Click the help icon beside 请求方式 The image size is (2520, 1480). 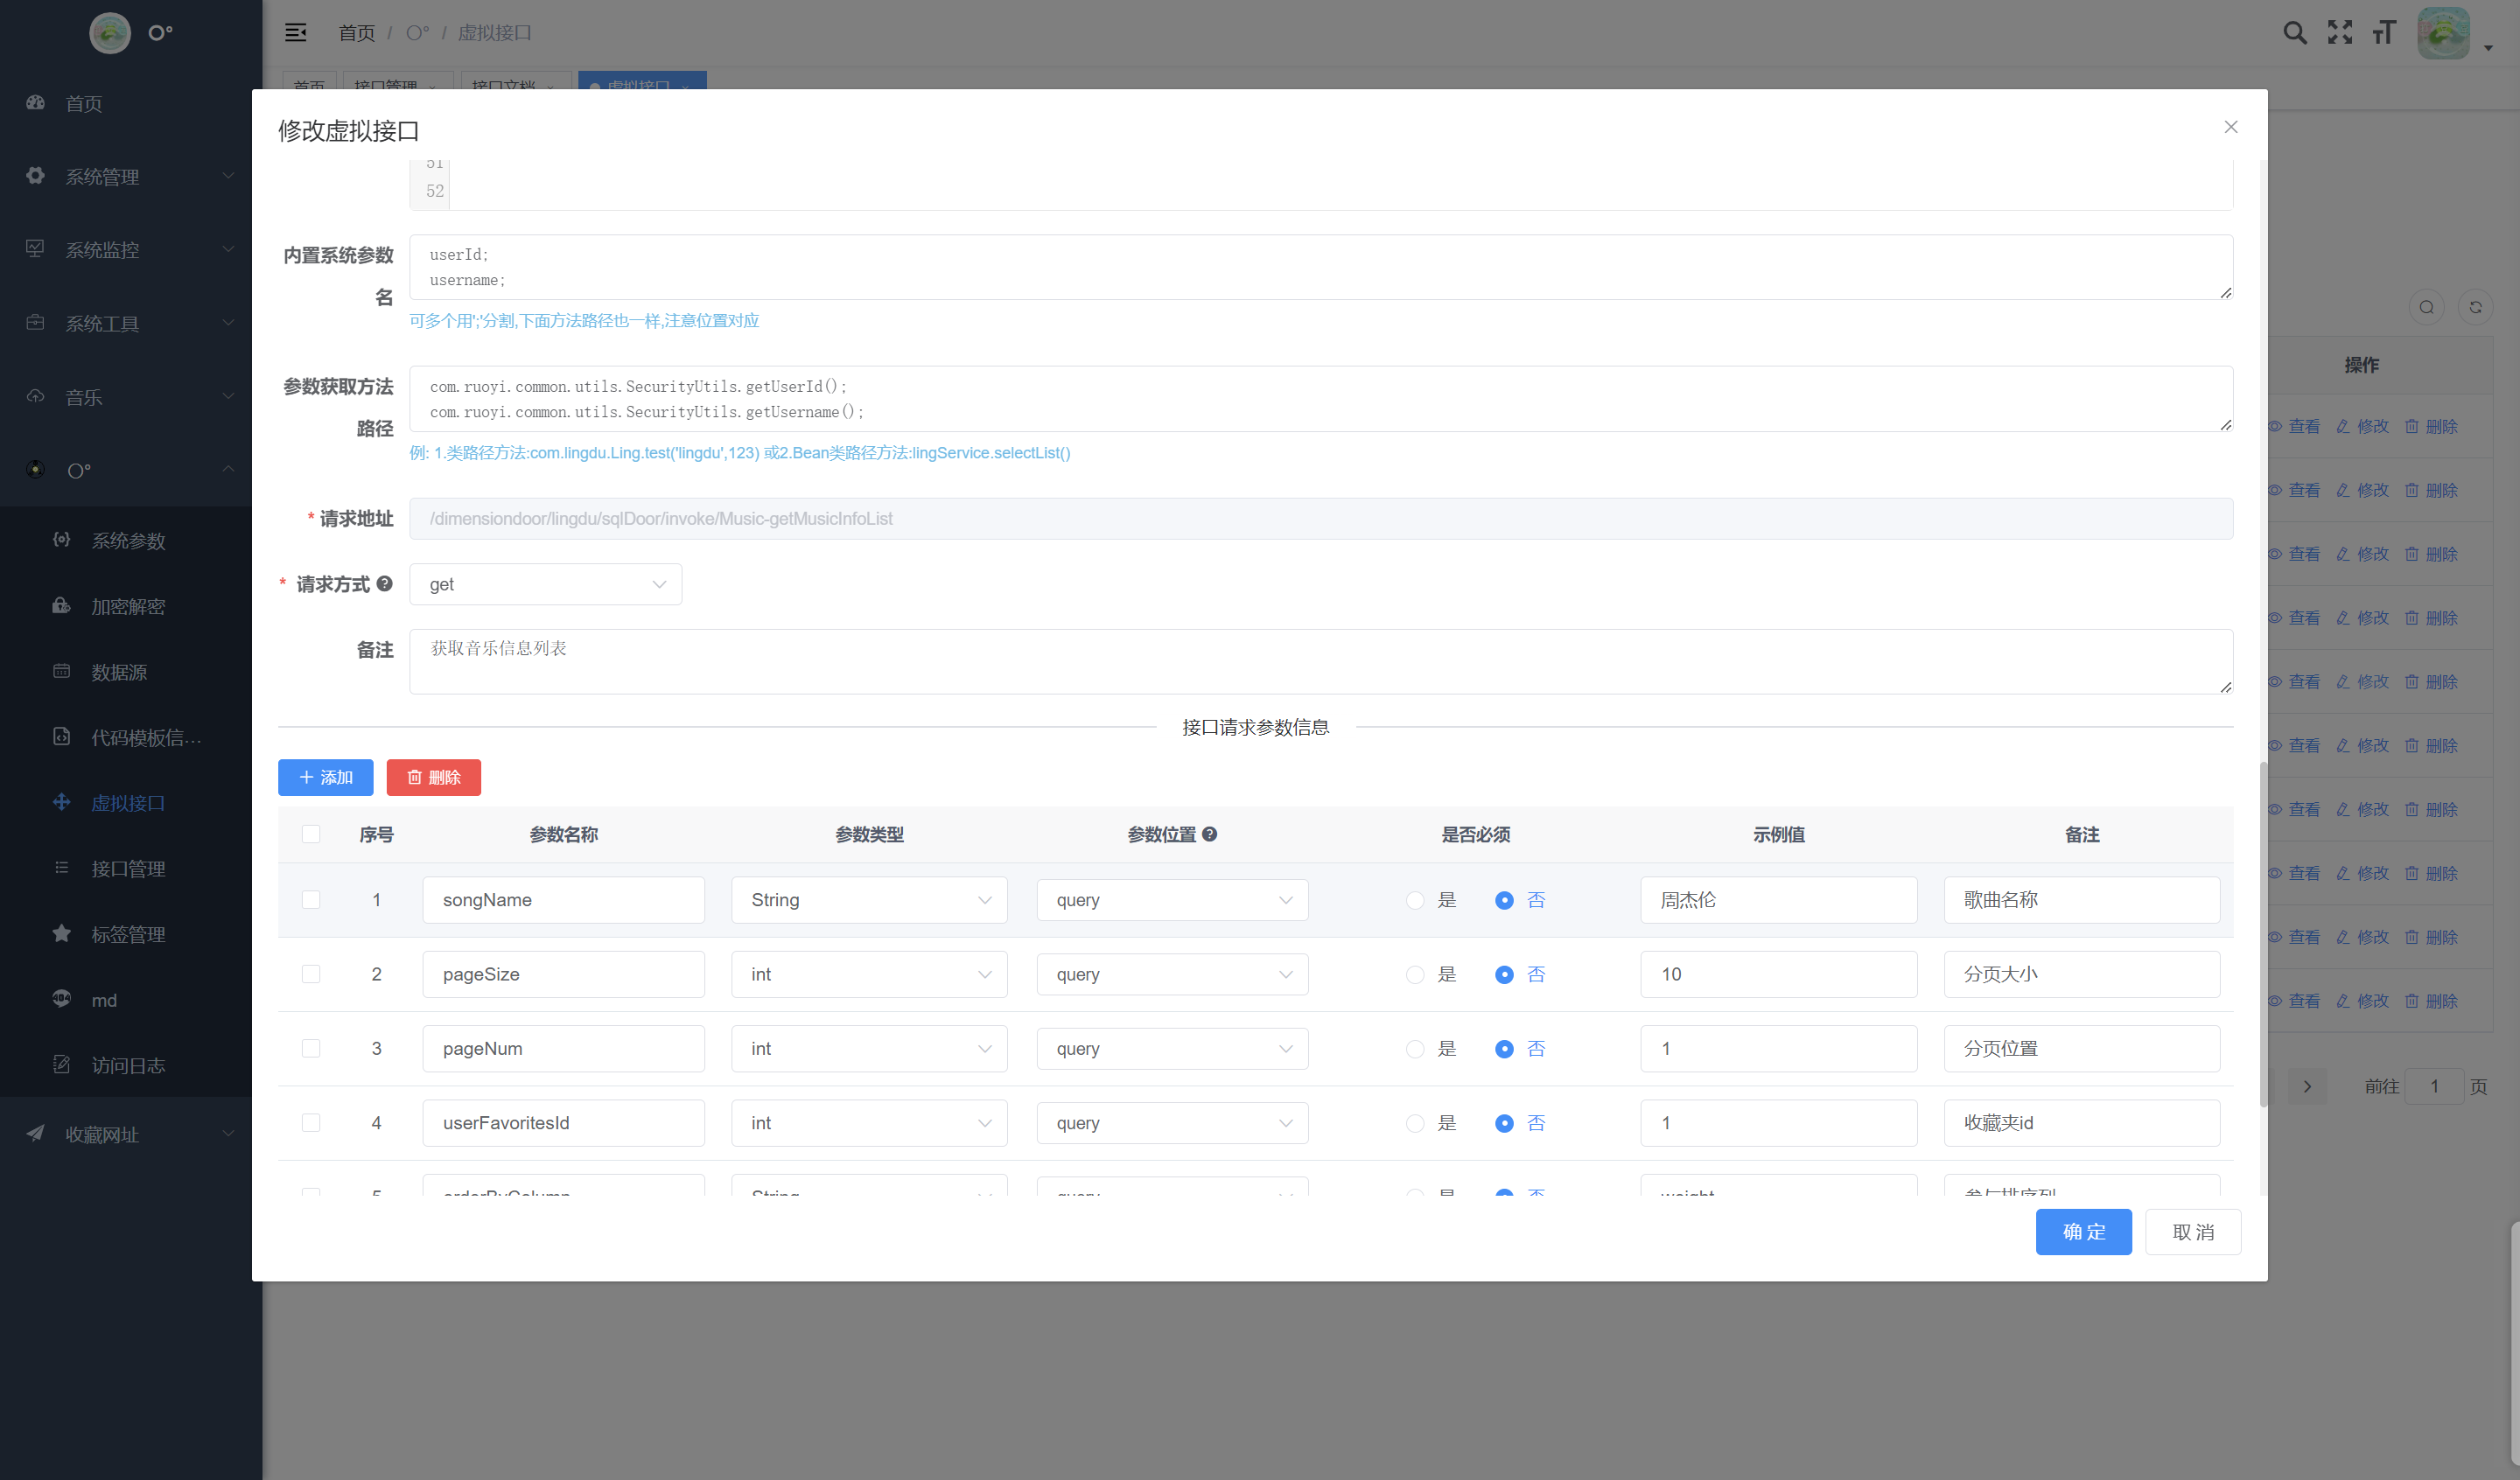tap(384, 583)
